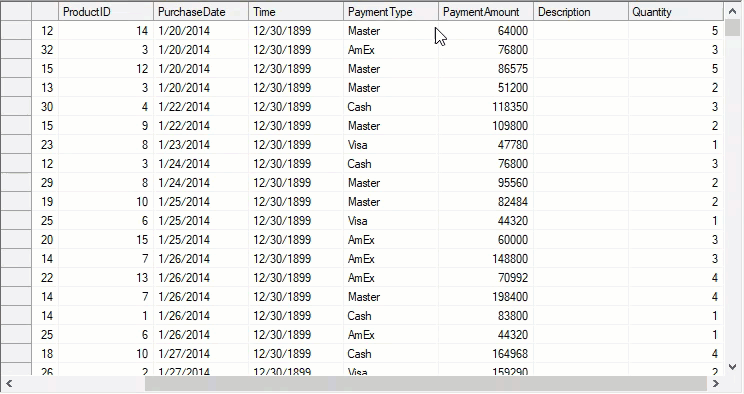Select ProductID 9 in the 109800 row
This screenshot has width=744, height=394.
106,126
